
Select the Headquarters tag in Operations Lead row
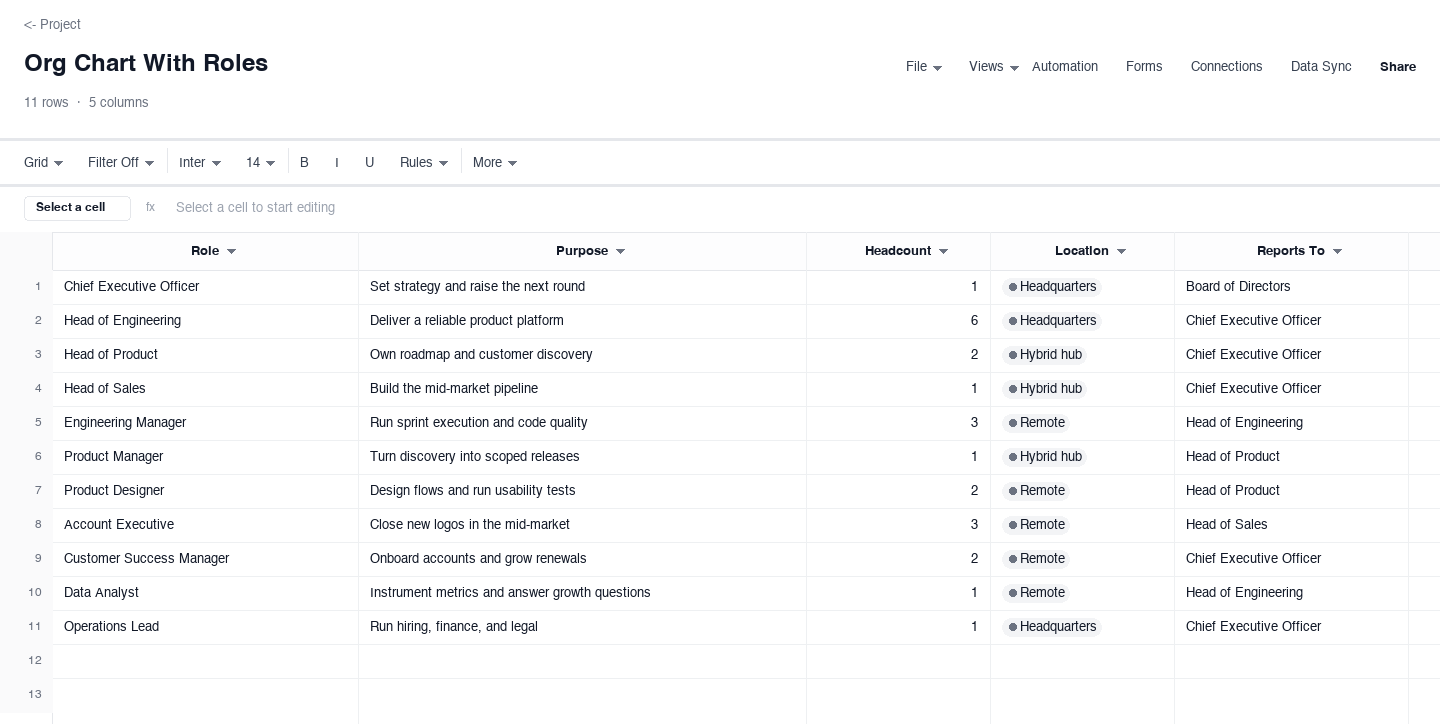1052,627
